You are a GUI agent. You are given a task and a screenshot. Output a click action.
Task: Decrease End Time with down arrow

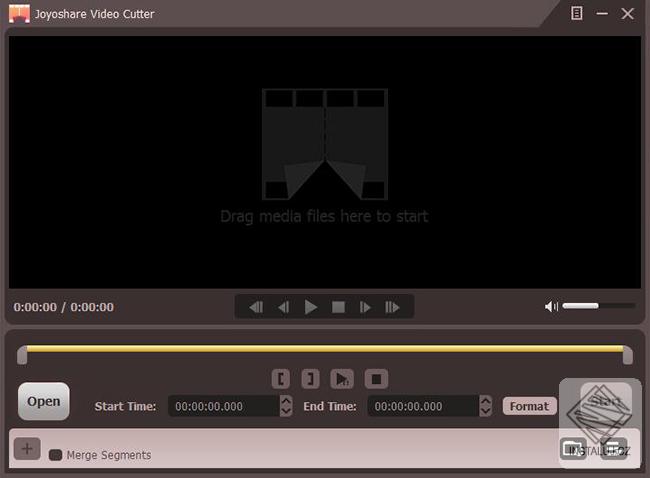(x=486, y=411)
